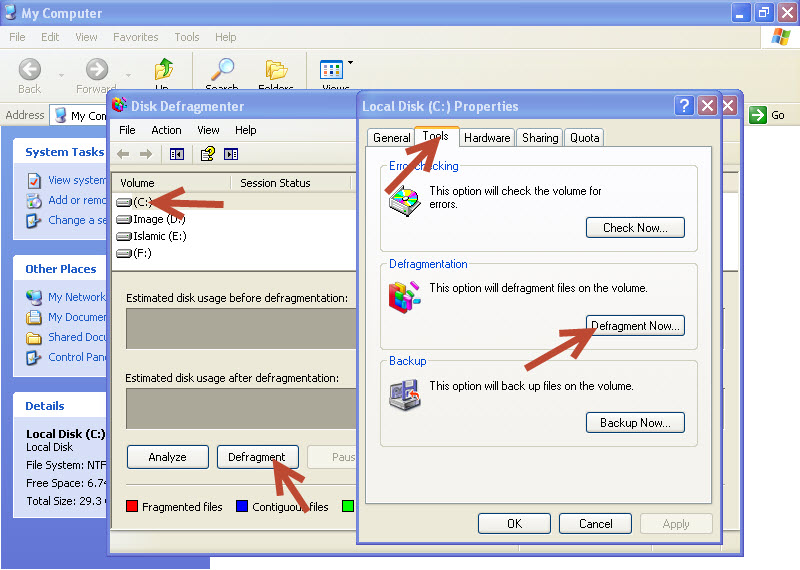Open Search magnifier in My Computer toolbar
The height and width of the screenshot is (570, 800).
pos(222,69)
